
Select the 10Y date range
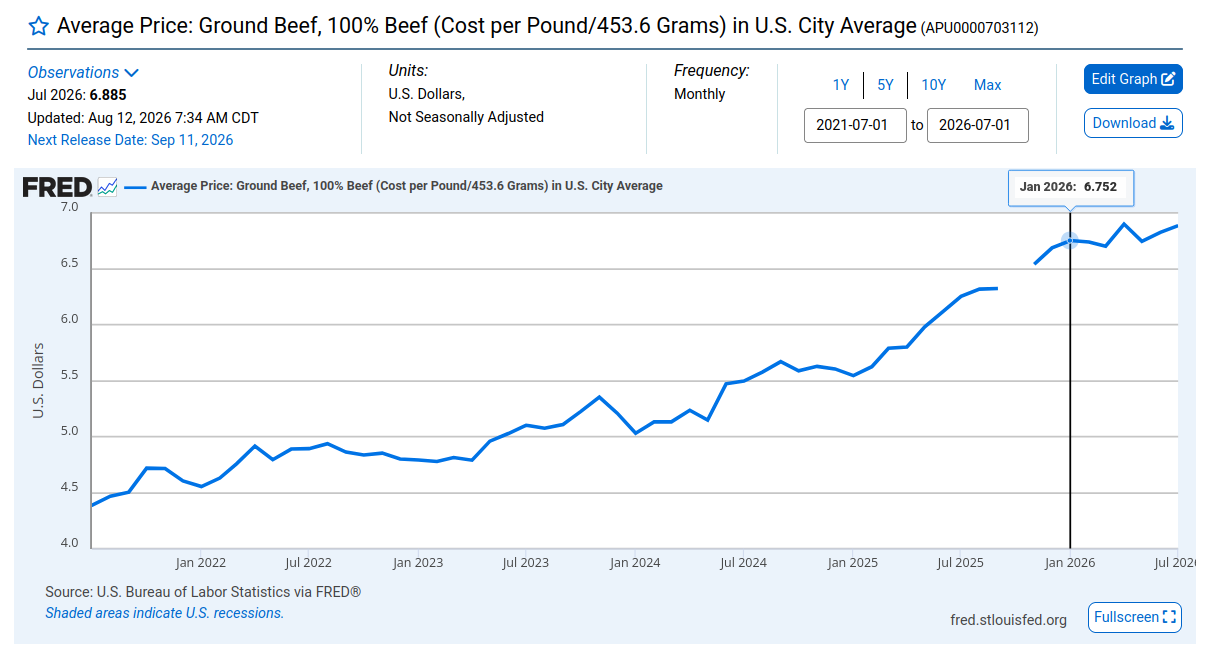click(x=933, y=85)
